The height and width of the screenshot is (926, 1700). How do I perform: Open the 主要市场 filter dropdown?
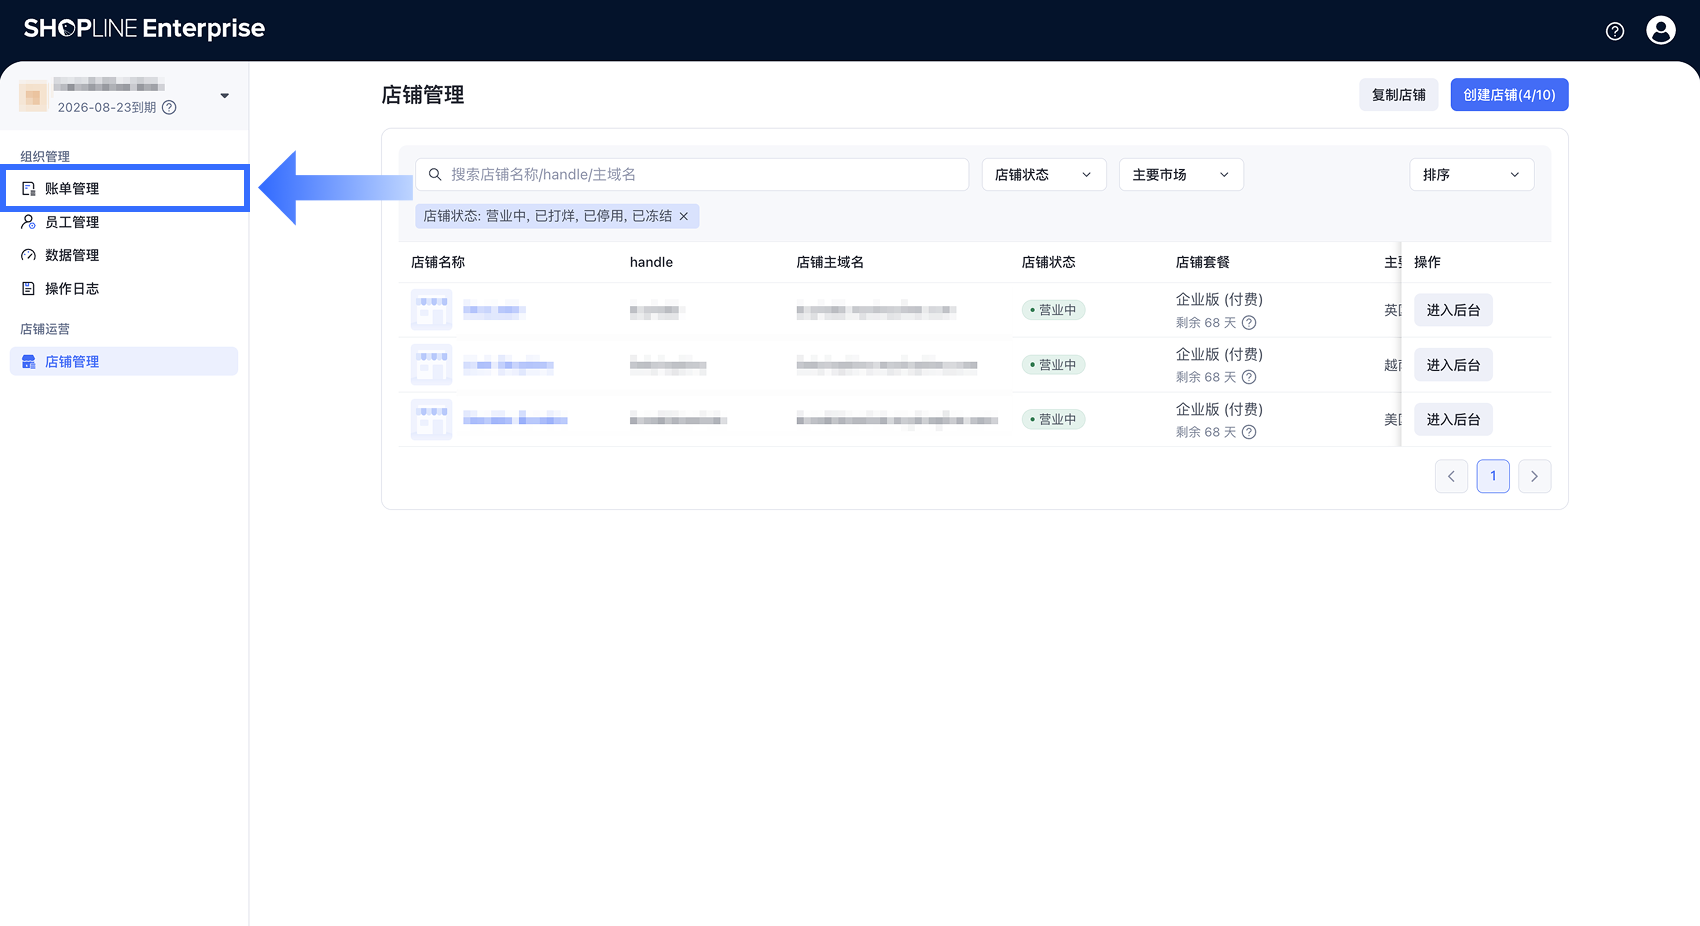point(1181,175)
